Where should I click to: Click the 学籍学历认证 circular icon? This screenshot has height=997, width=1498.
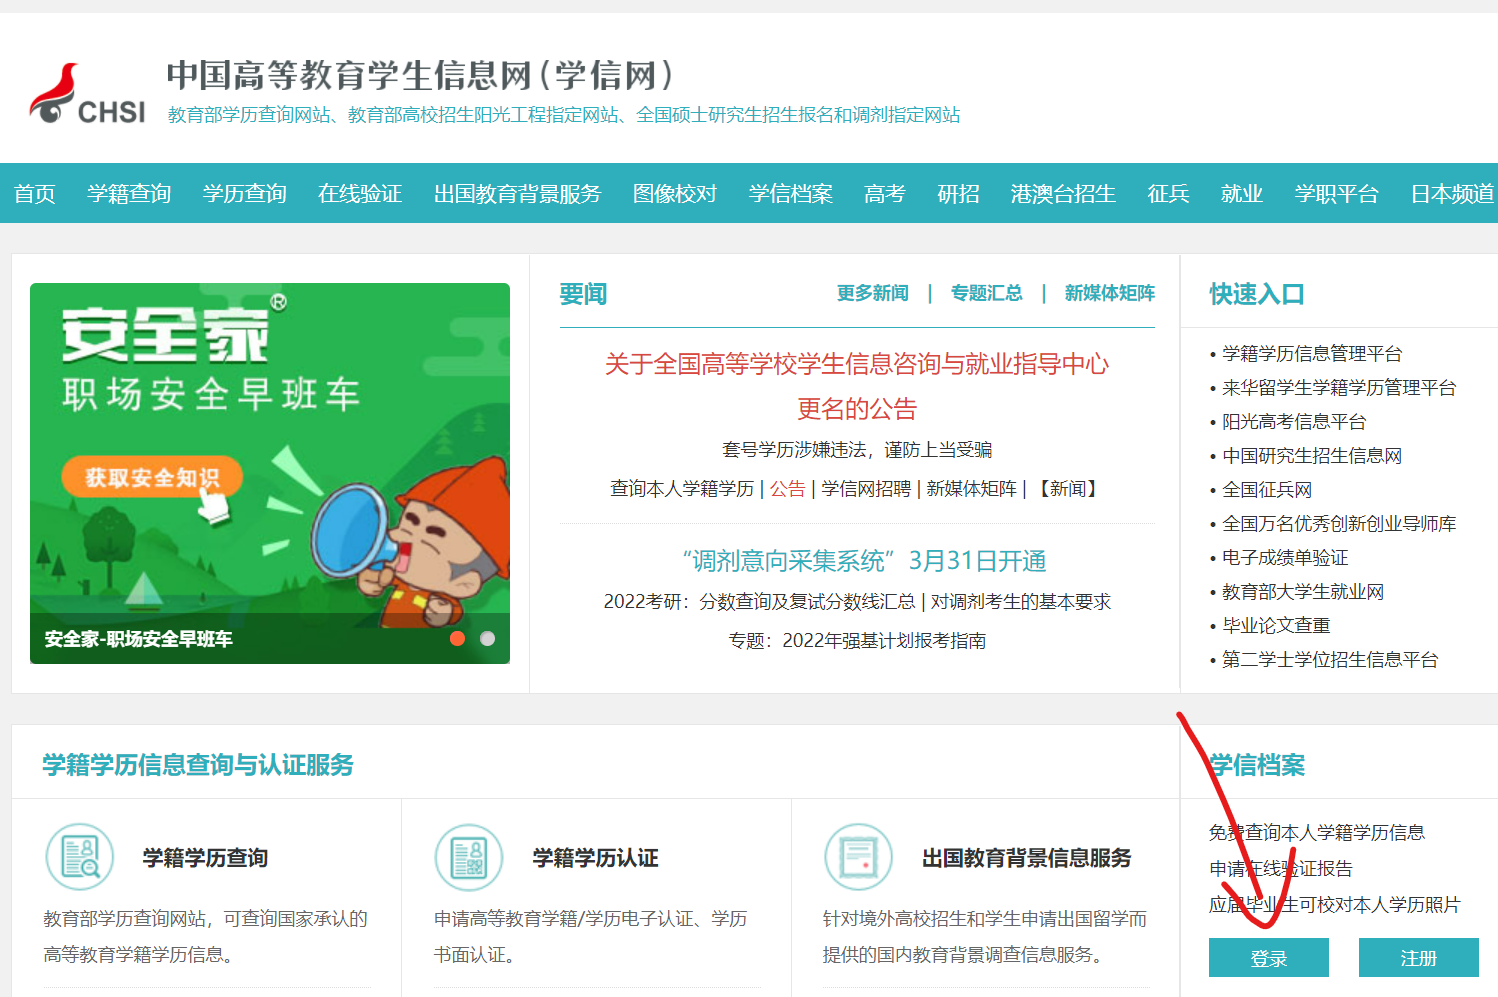click(x=469, y=857)
